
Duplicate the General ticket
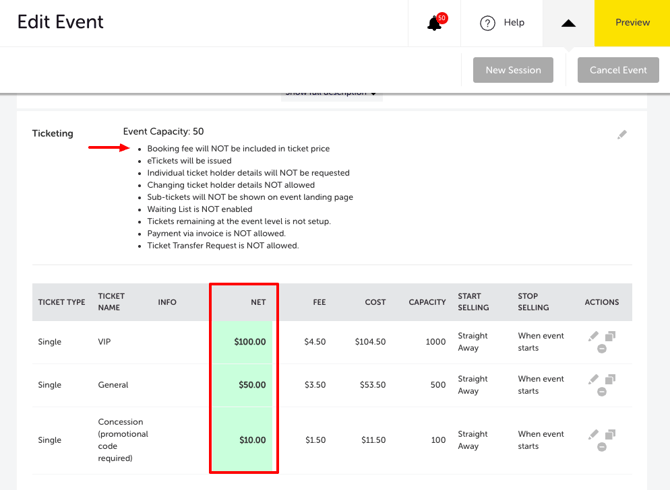pyautogui.click(x=610, y=379)
